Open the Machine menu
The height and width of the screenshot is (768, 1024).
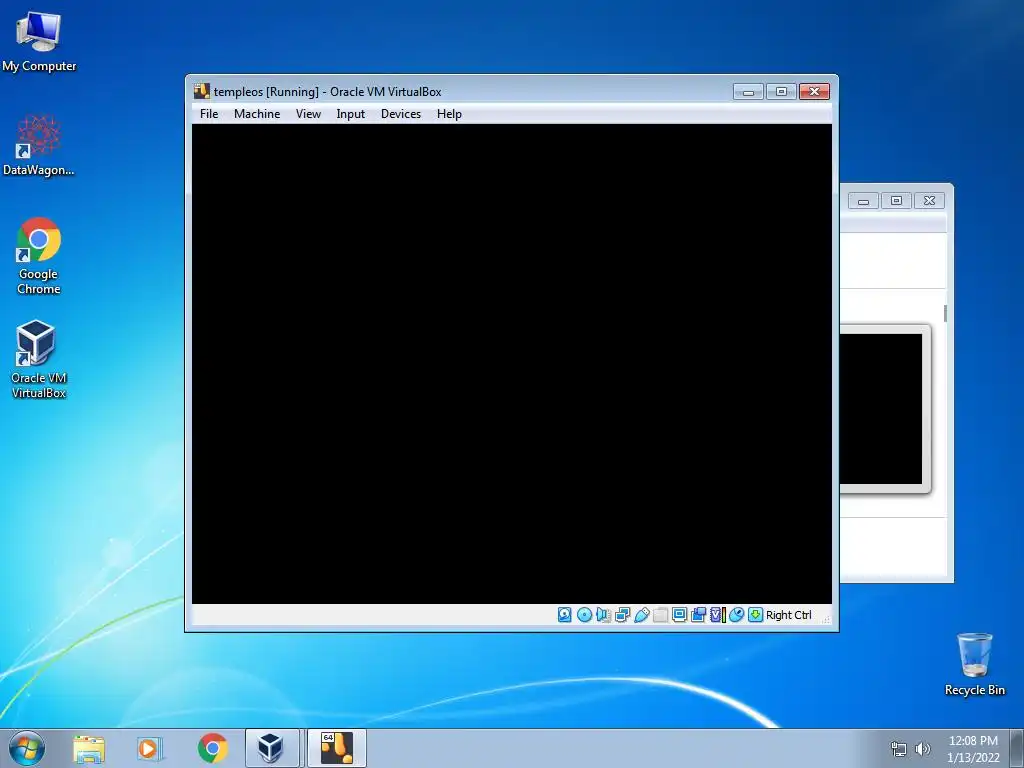pyautogui.click(x=257, y=114)
